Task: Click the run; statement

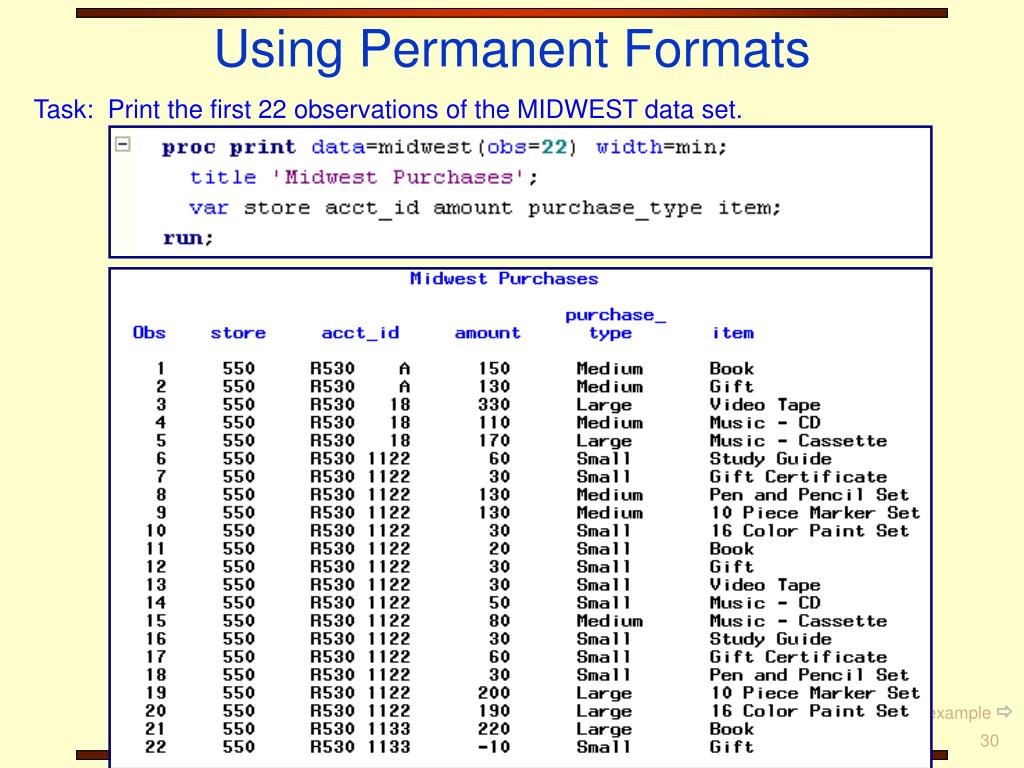Action: coord(188,238)
